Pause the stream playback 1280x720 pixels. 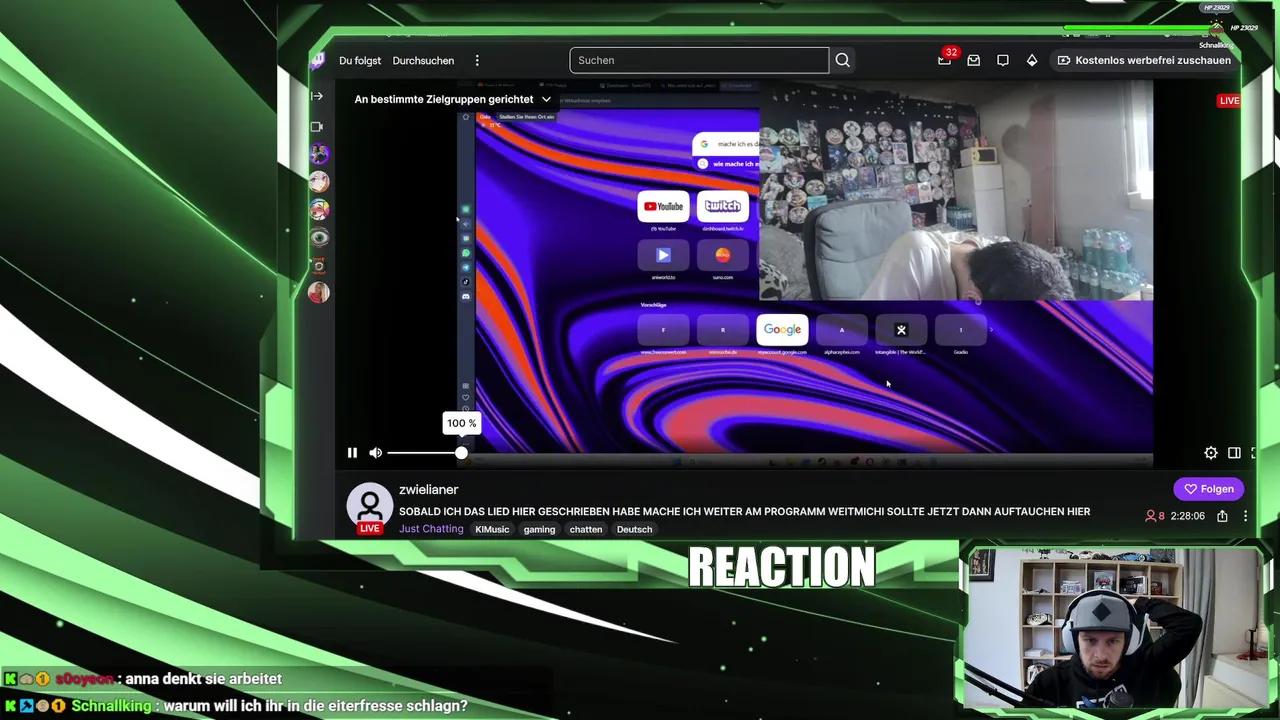point(352,453)
